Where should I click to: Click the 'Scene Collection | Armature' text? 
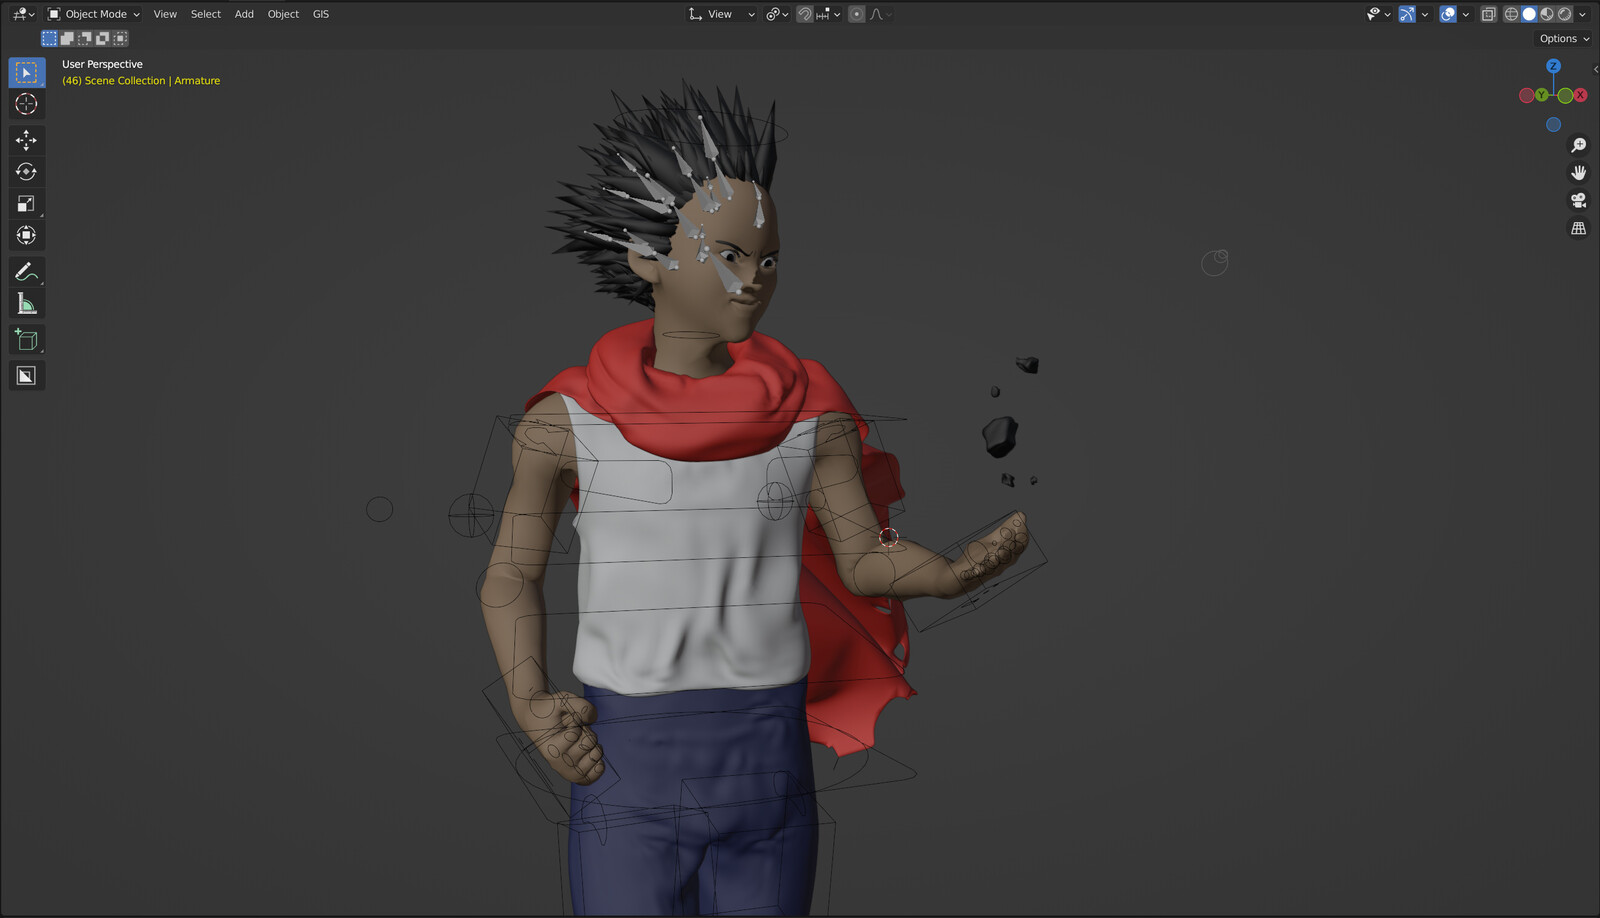[152, 81]
